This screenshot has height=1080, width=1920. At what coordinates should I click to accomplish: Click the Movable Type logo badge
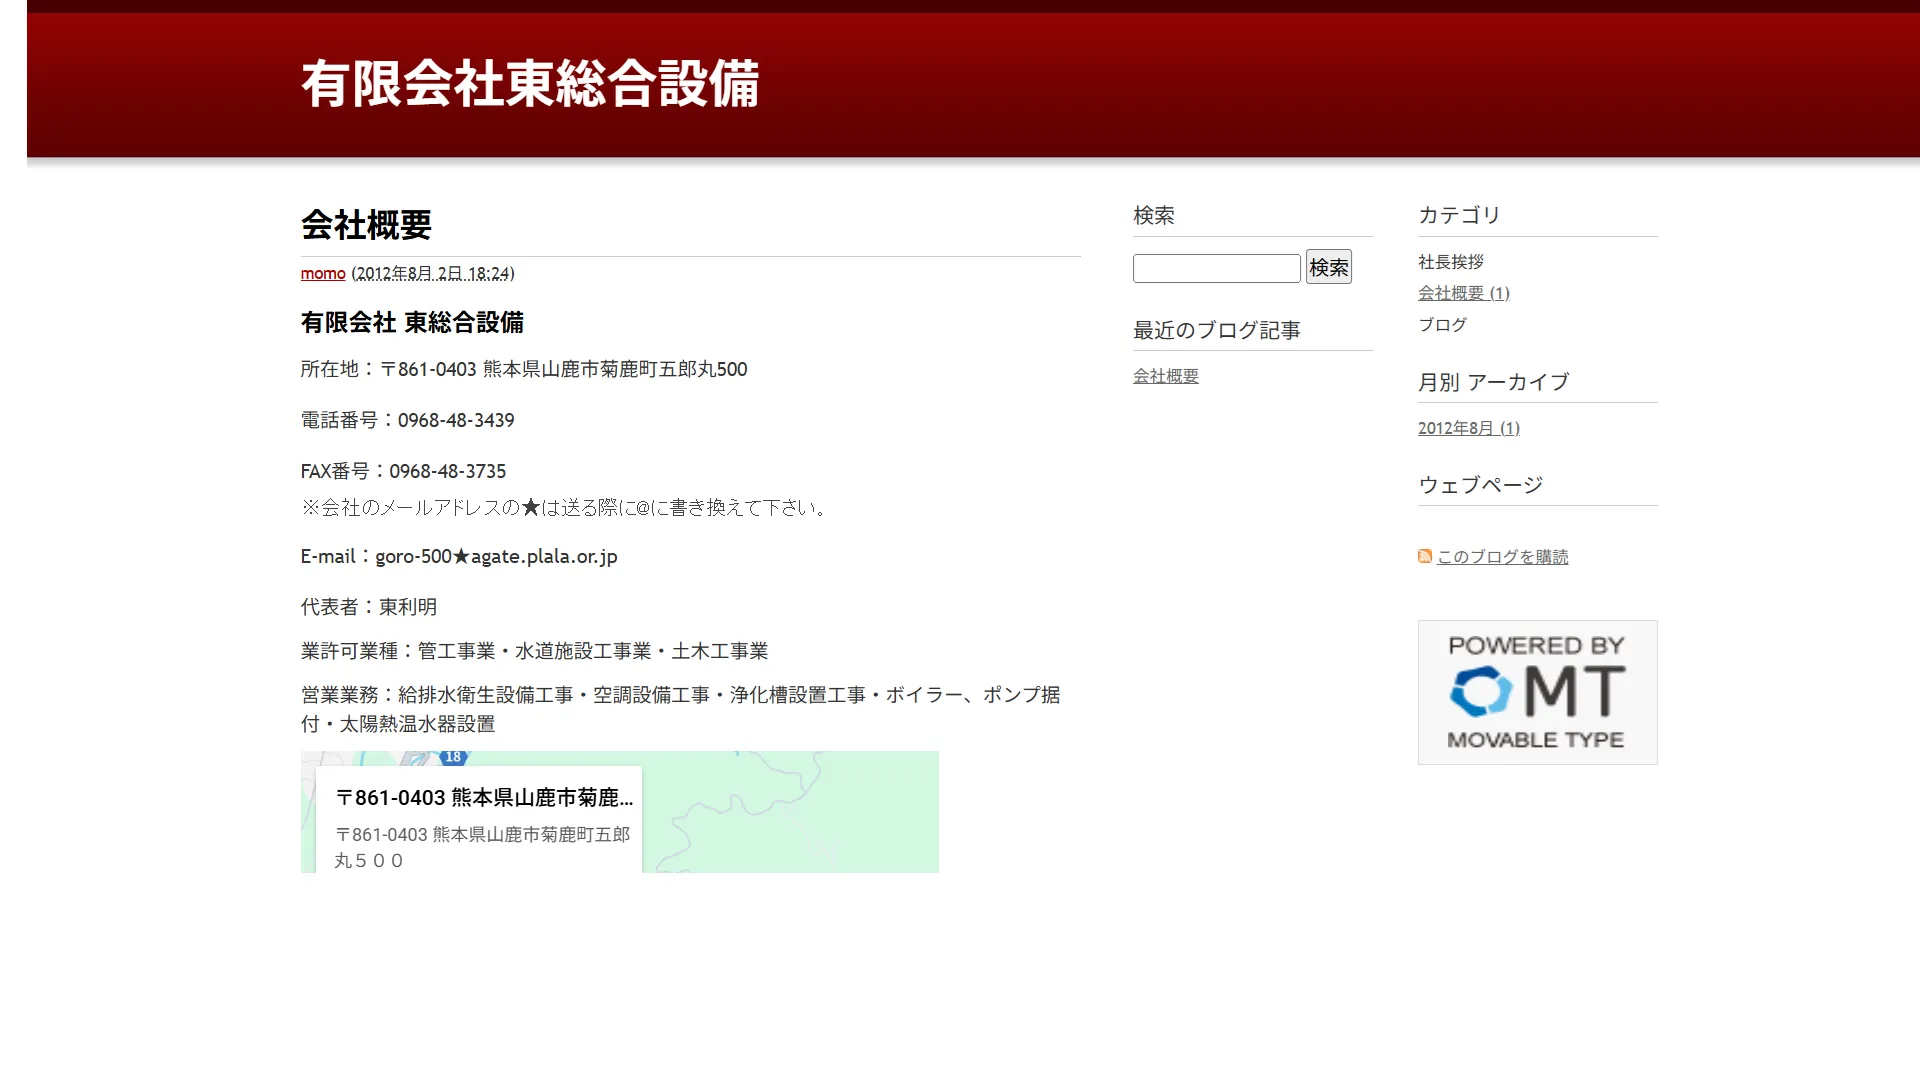pyautogui.click(x=1537, y=692)
